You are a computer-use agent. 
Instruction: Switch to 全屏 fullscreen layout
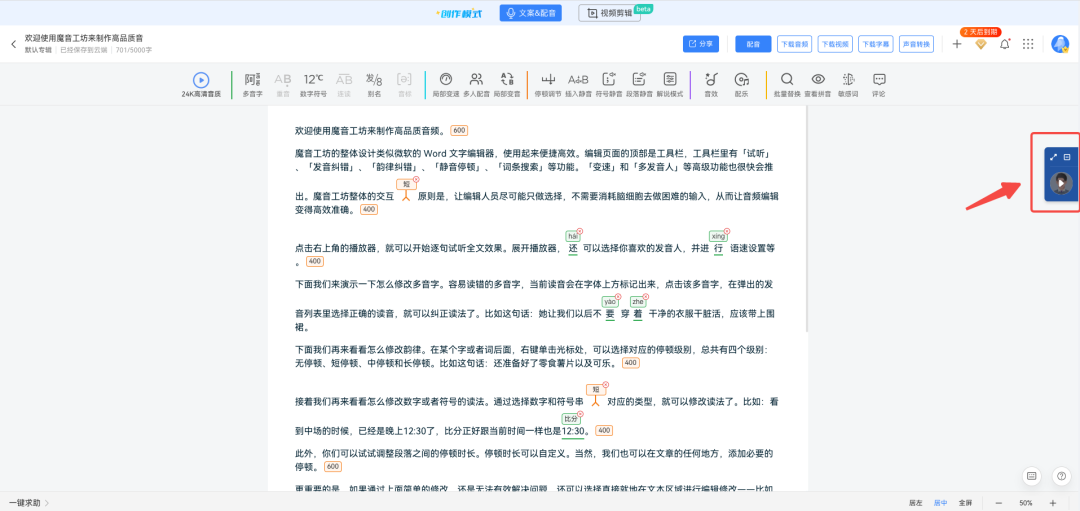click(965, 503)
